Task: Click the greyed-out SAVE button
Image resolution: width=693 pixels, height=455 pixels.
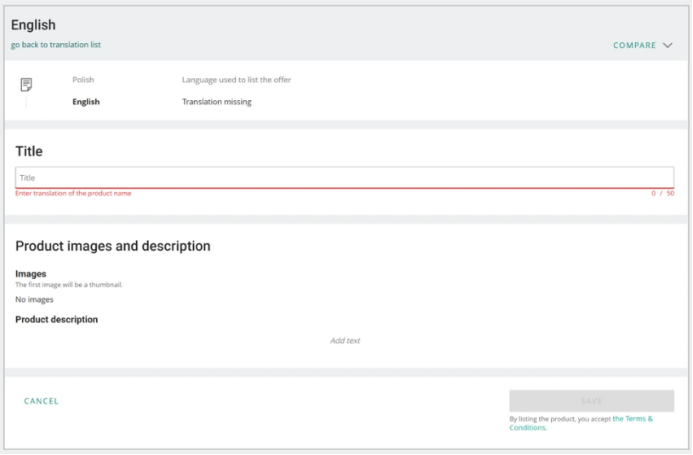Action: pyautogui.click(x=591, y=400)
